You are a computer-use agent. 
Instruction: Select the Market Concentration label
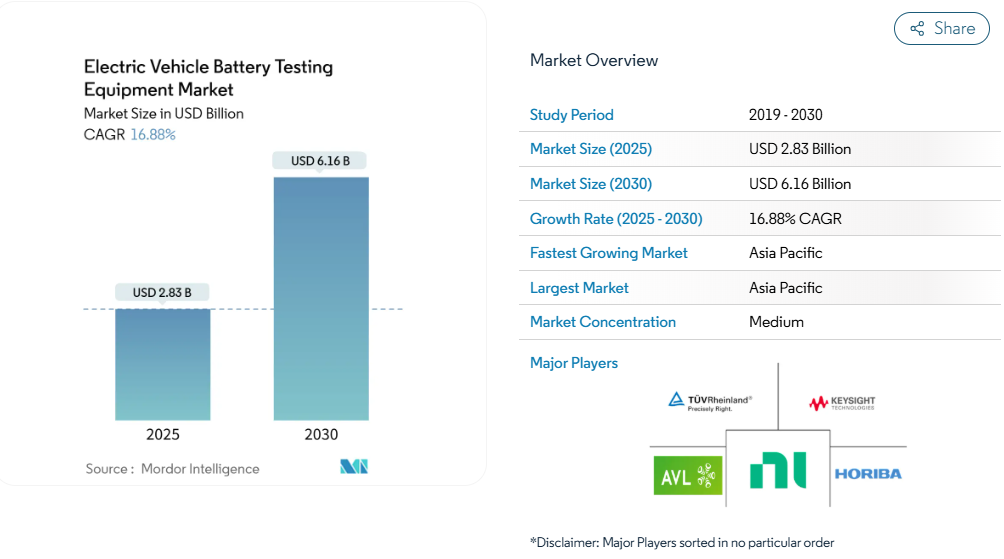tap(603, 322)
